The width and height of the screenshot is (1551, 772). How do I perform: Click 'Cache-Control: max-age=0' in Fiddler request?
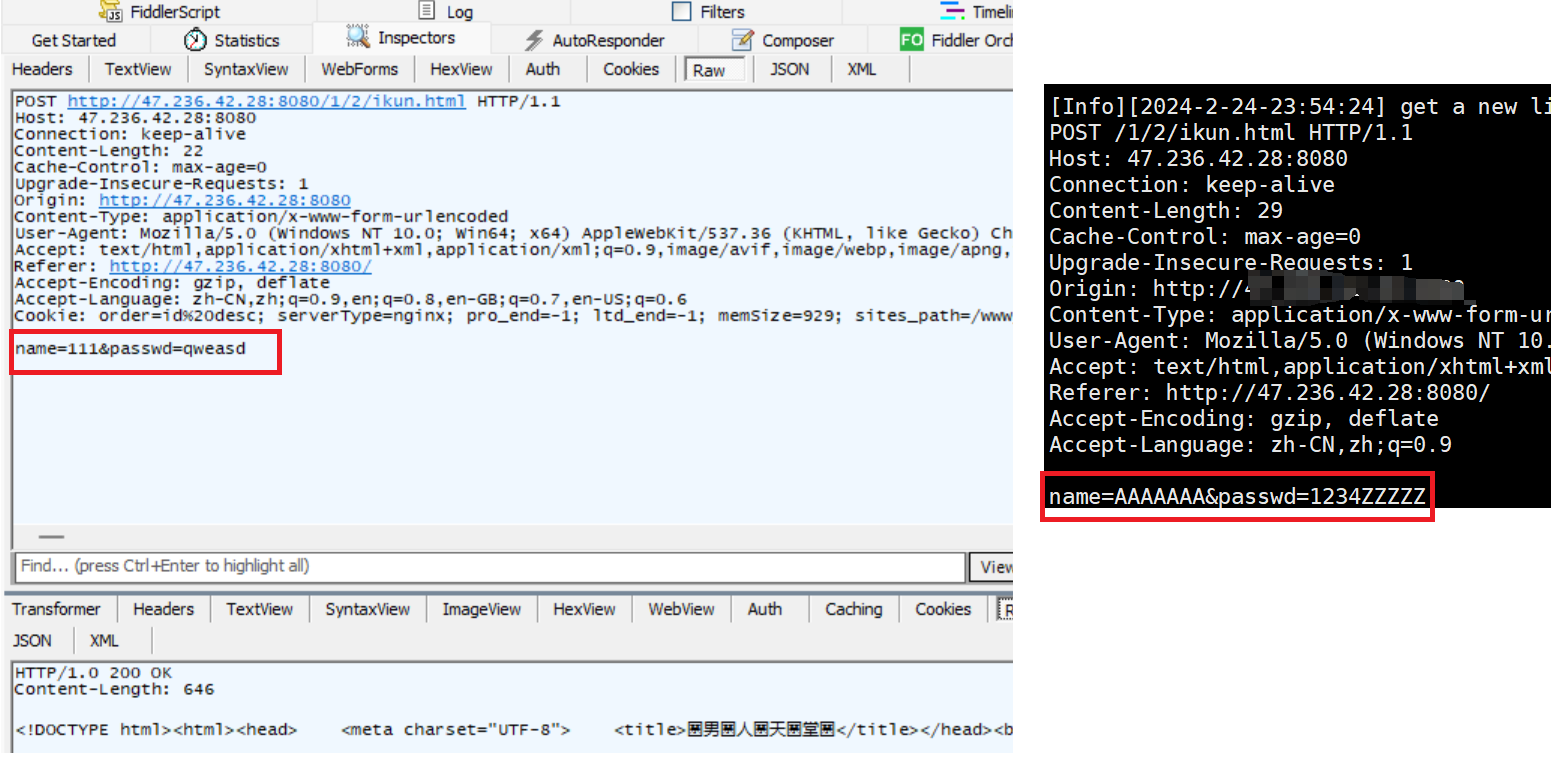click(x=140, y=168)
